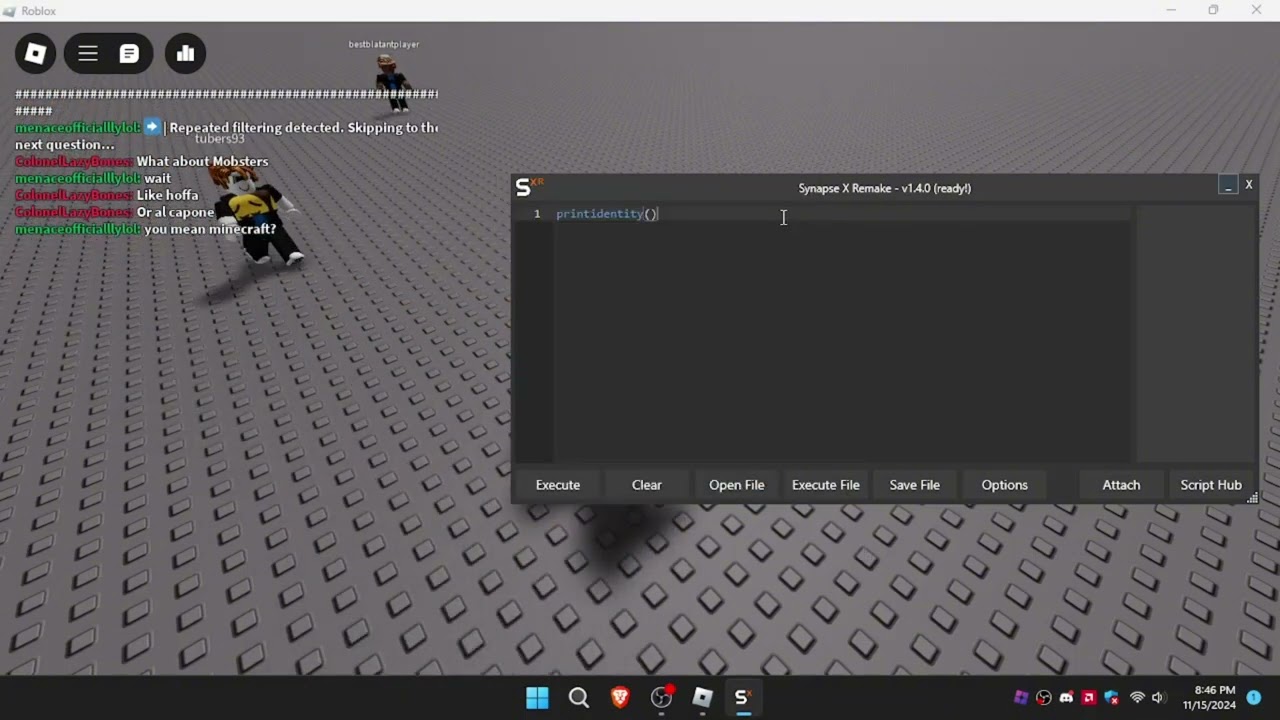Open Windows Search from the taskbar
This screenshot has height=720, width=1280.
coord(578,698)
